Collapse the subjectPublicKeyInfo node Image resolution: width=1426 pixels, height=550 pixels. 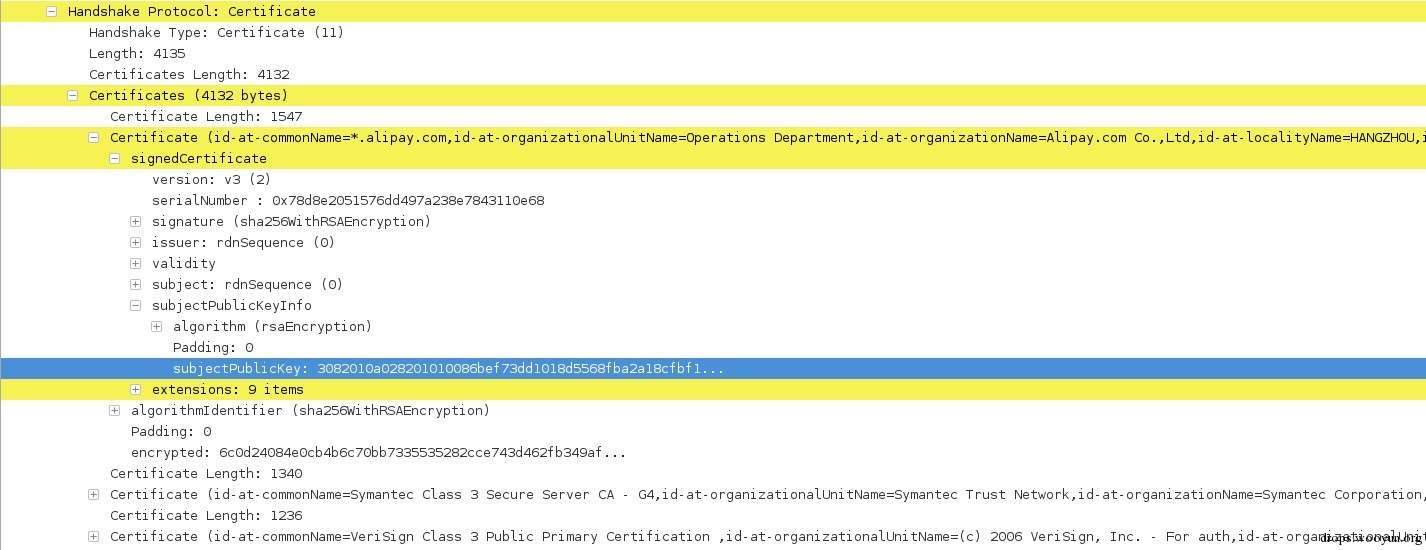pos(135,305)
